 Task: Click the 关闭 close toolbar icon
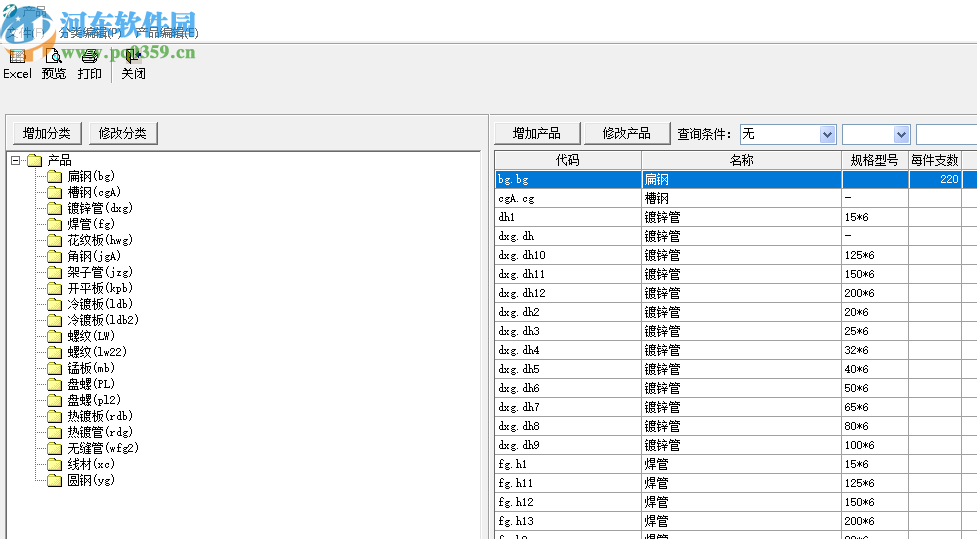[133, 57]
